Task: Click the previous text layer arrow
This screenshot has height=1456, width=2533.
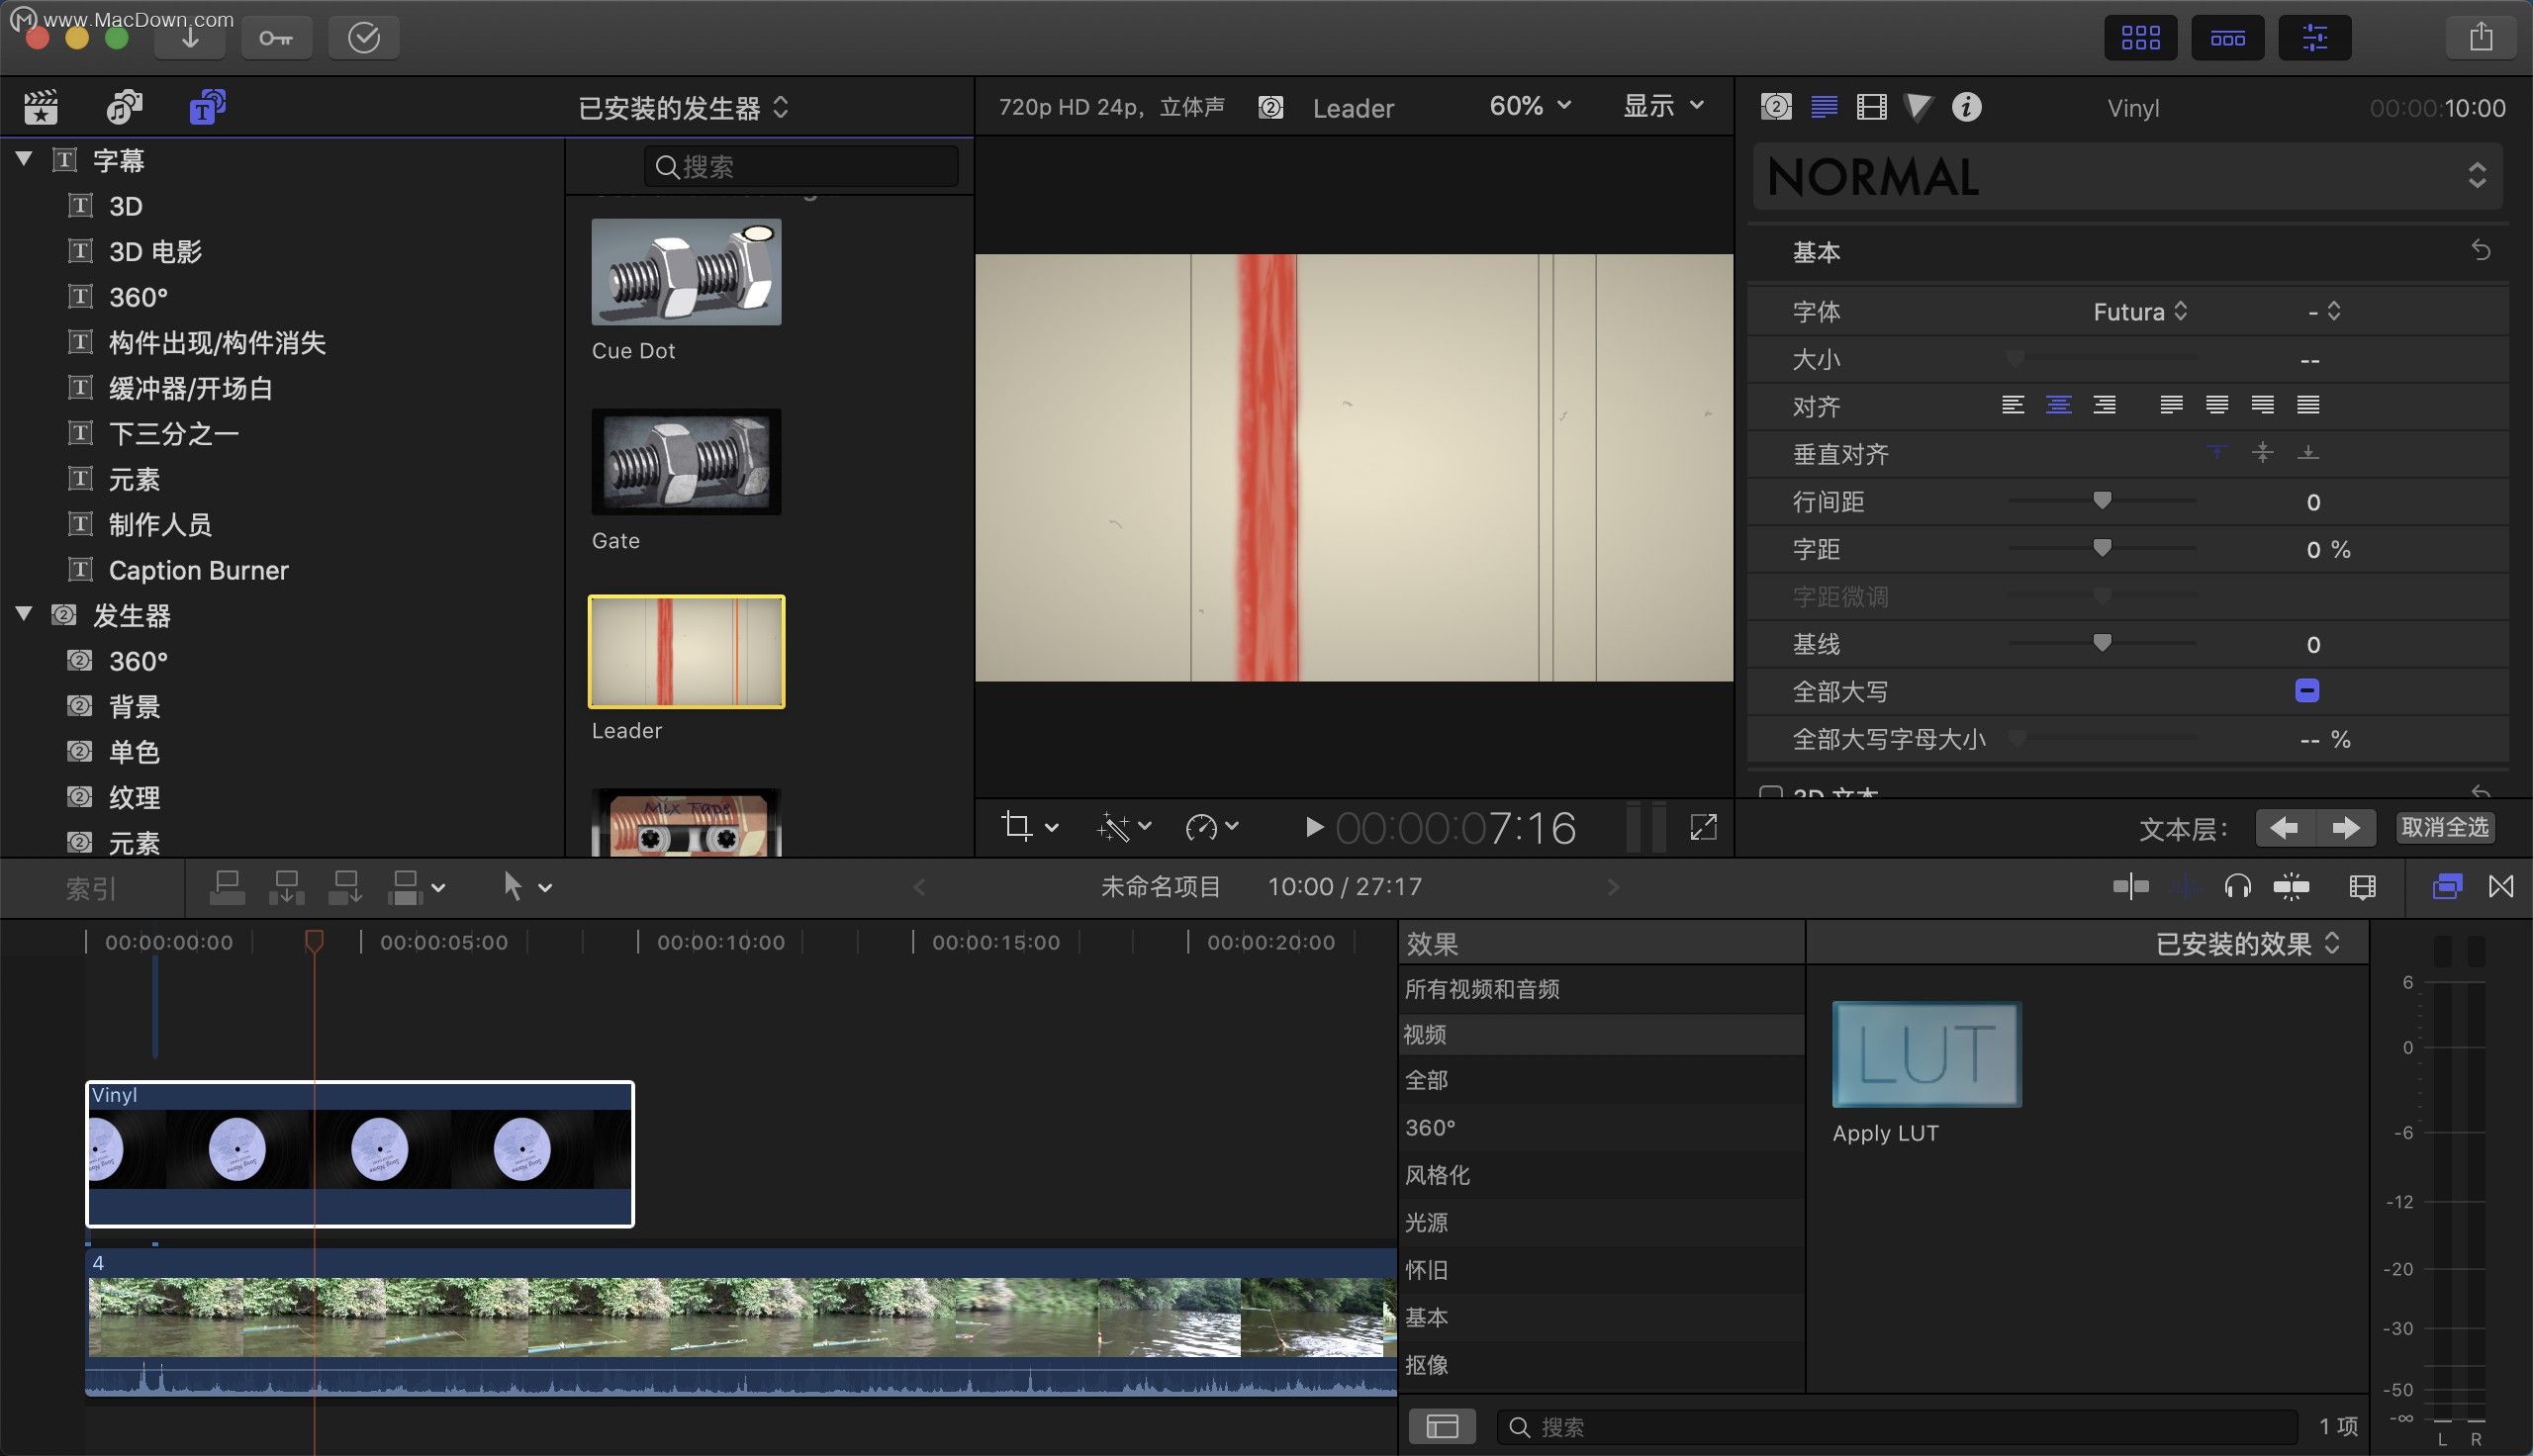Action: pyautogui.click(x=2285, y=828)
